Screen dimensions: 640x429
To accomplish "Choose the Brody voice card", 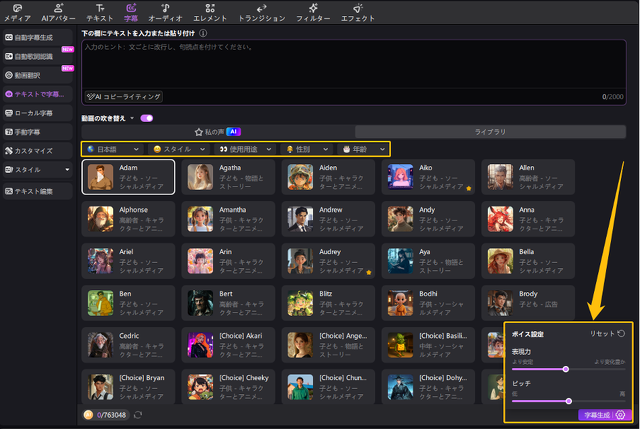I will point(528,303).
